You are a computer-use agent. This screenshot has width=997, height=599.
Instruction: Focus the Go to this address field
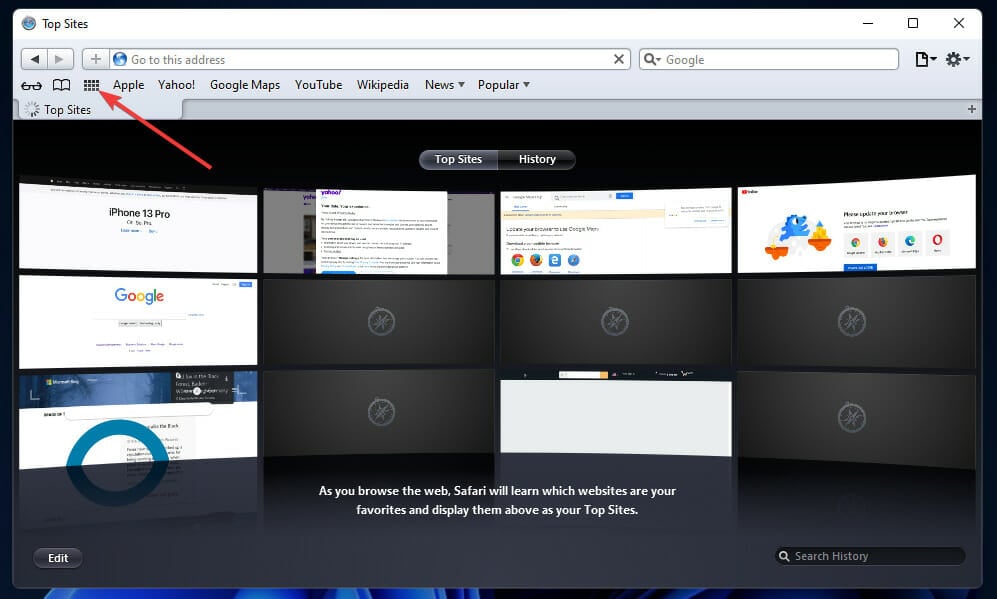tap(369, 59)
